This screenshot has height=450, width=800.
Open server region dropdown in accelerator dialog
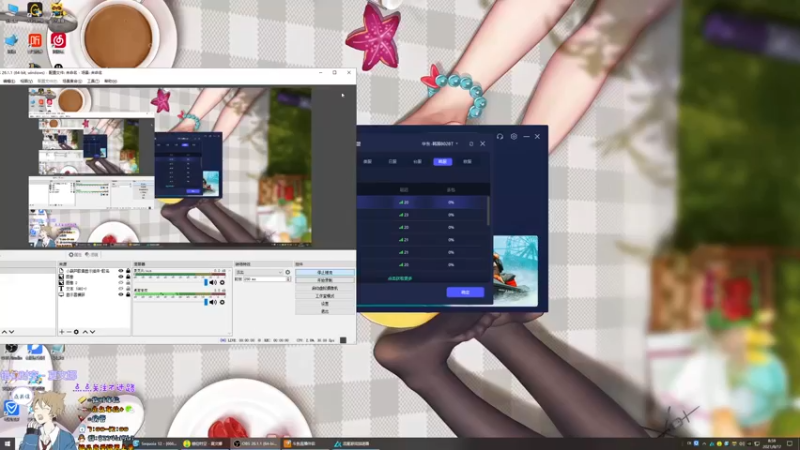tap(440, 144)
